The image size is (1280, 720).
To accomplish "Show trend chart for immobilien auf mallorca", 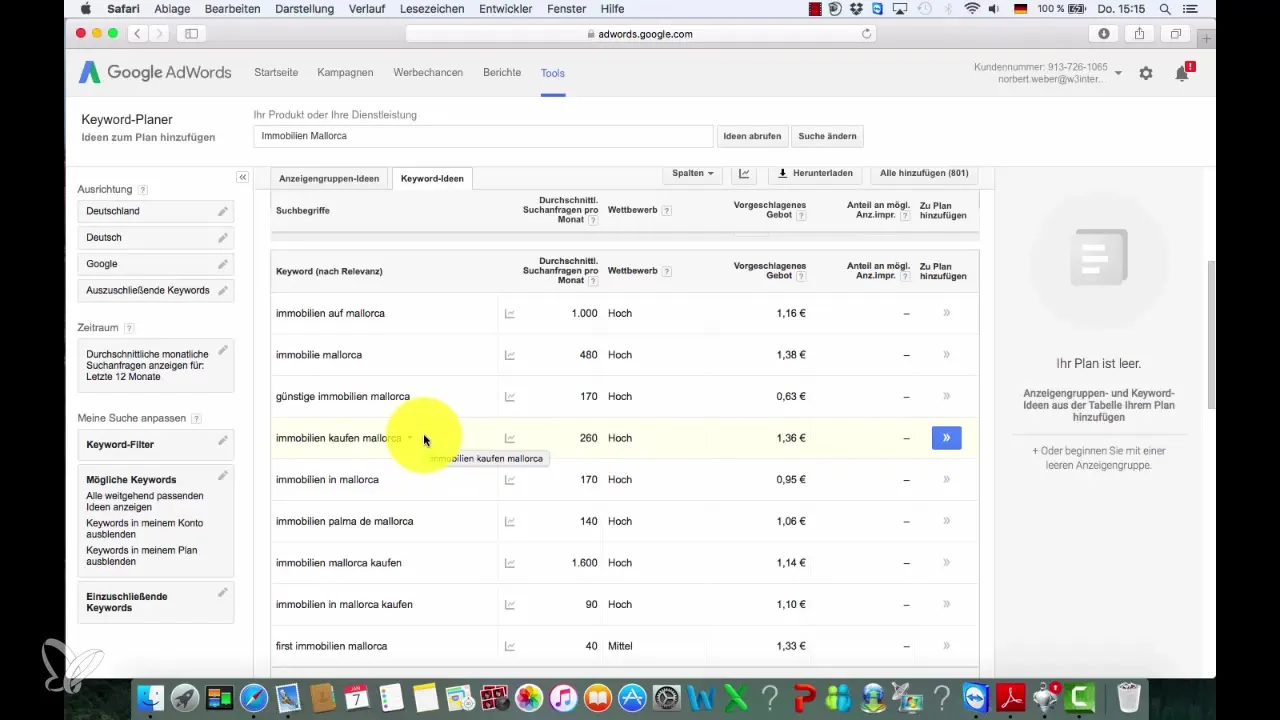I will pyautogui.click(x=510, y=314).
